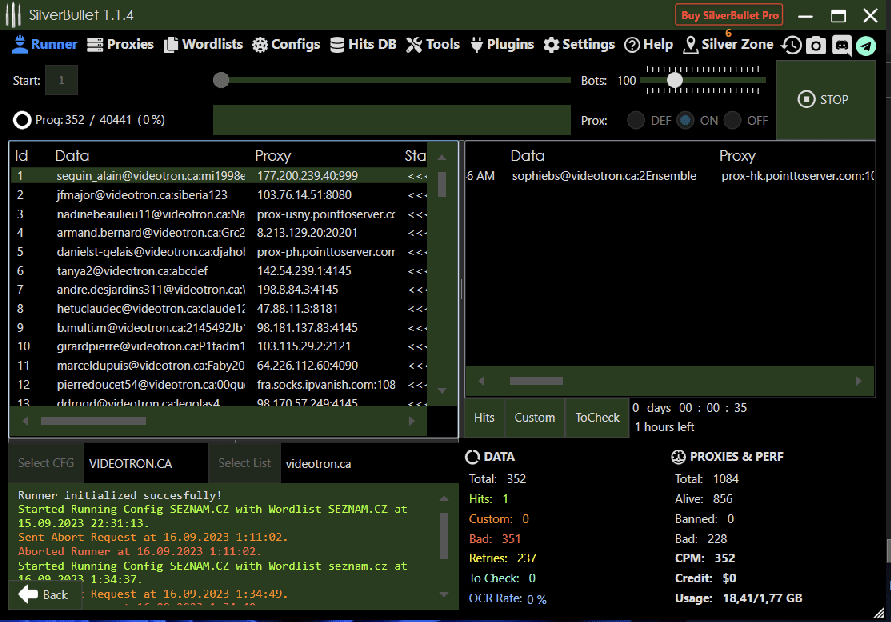The image size is (891, 622).
Task: Open the Discord icon link
Action: coord(841,45)
